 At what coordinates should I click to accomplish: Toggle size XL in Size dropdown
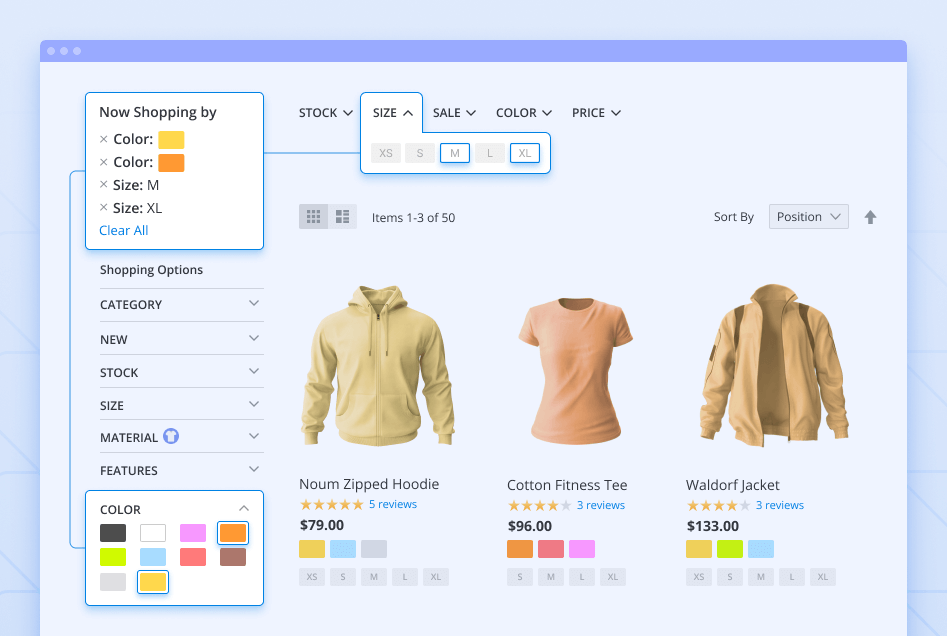coord(525,153)
